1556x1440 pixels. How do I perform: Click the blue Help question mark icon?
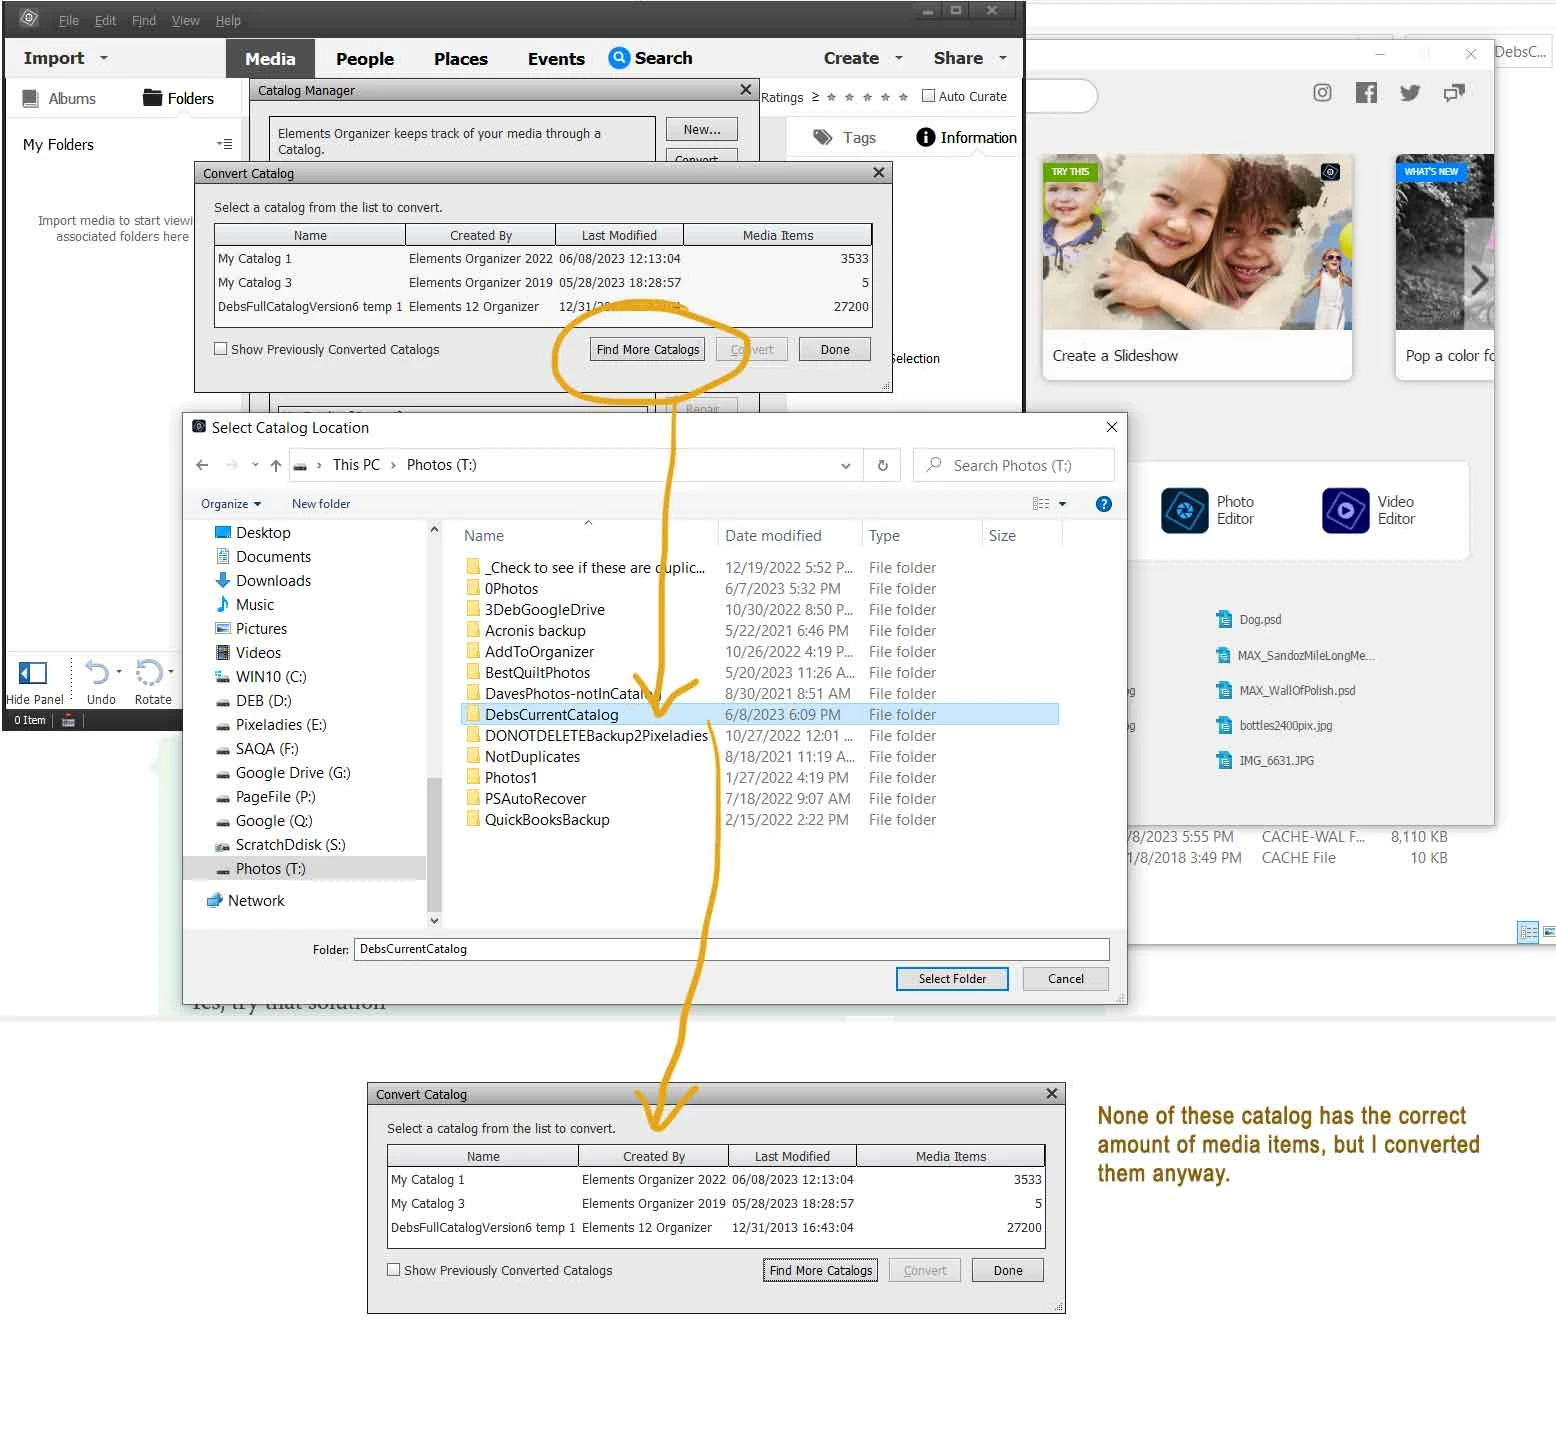click(1103, 504)
